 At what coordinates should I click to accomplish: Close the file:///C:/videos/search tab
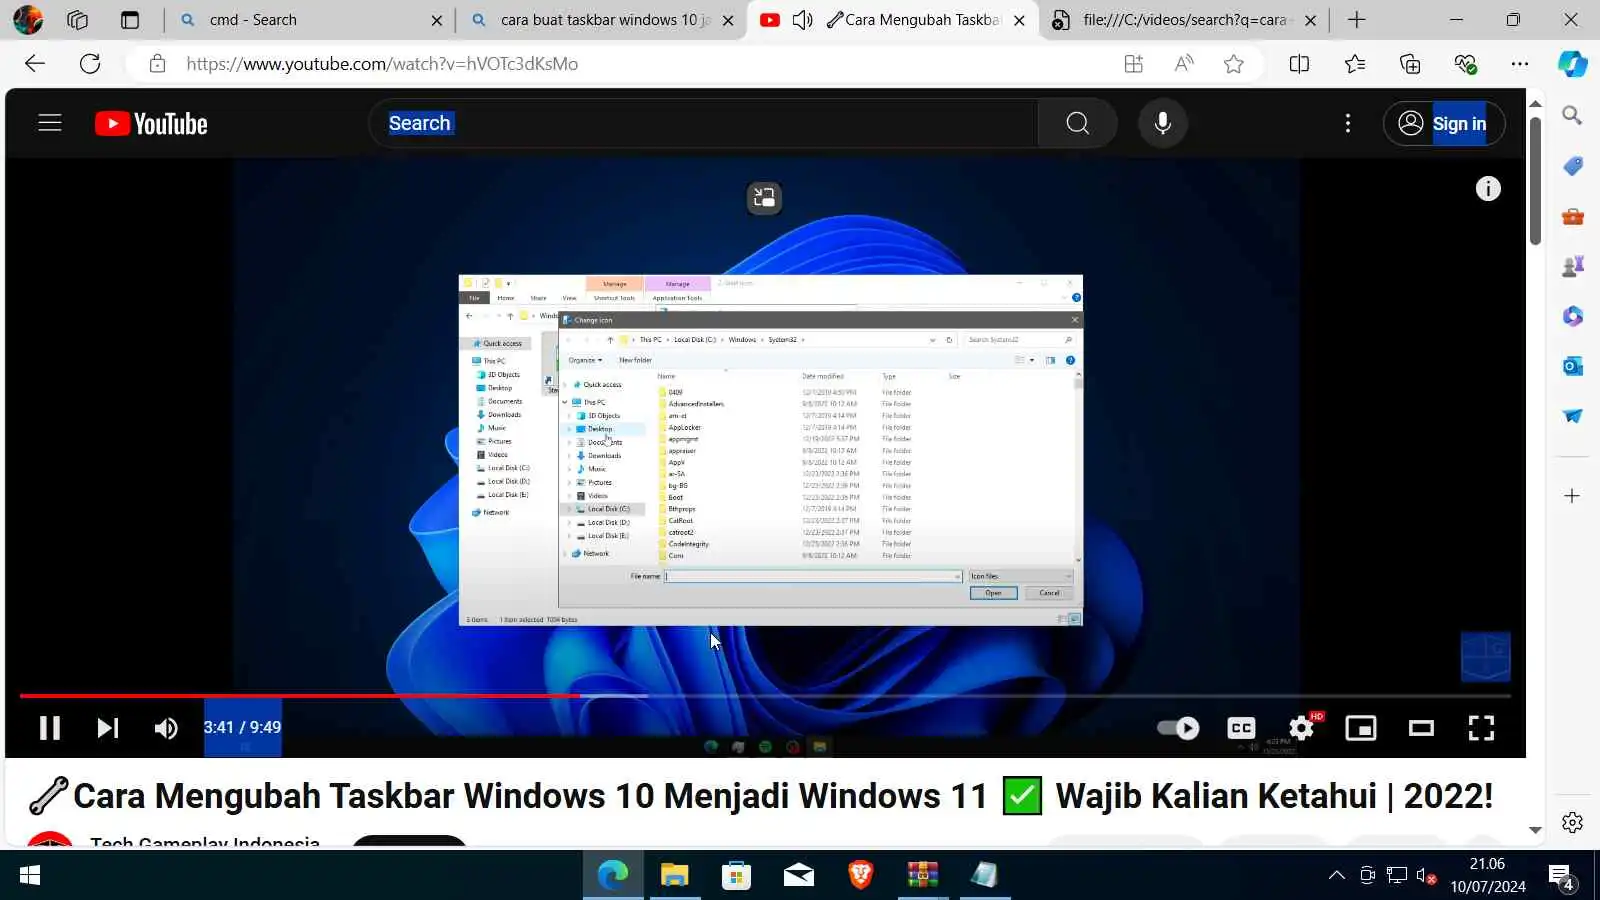pos(1311,20)
